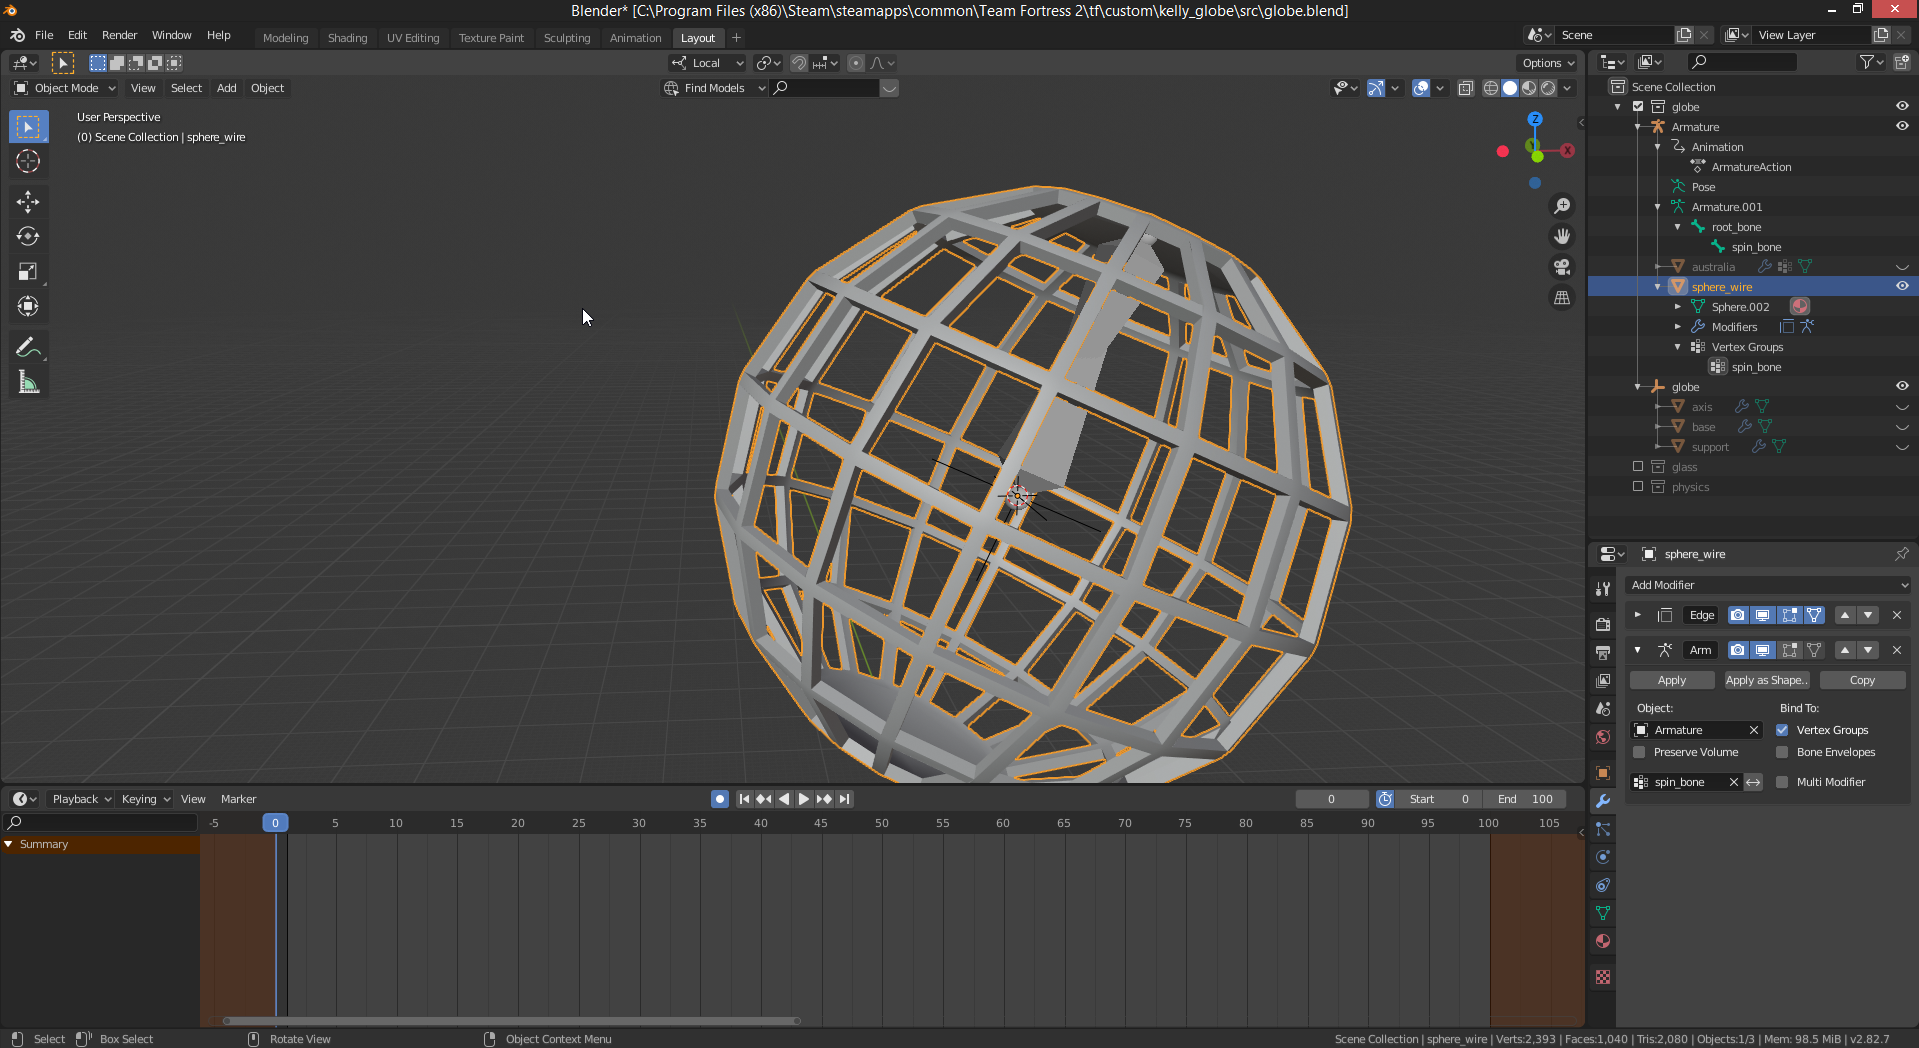Collapse the Vertex Groups tree entry
The width and height of the screenshot is (1919, 1048).
click(1678, 347)
